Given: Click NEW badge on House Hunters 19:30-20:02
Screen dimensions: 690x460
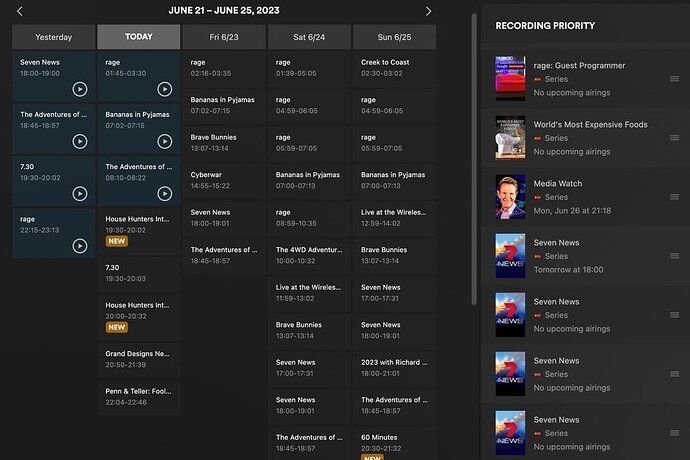Looking at the screenshot, I should pyautogui.click(x=117, y=241).
